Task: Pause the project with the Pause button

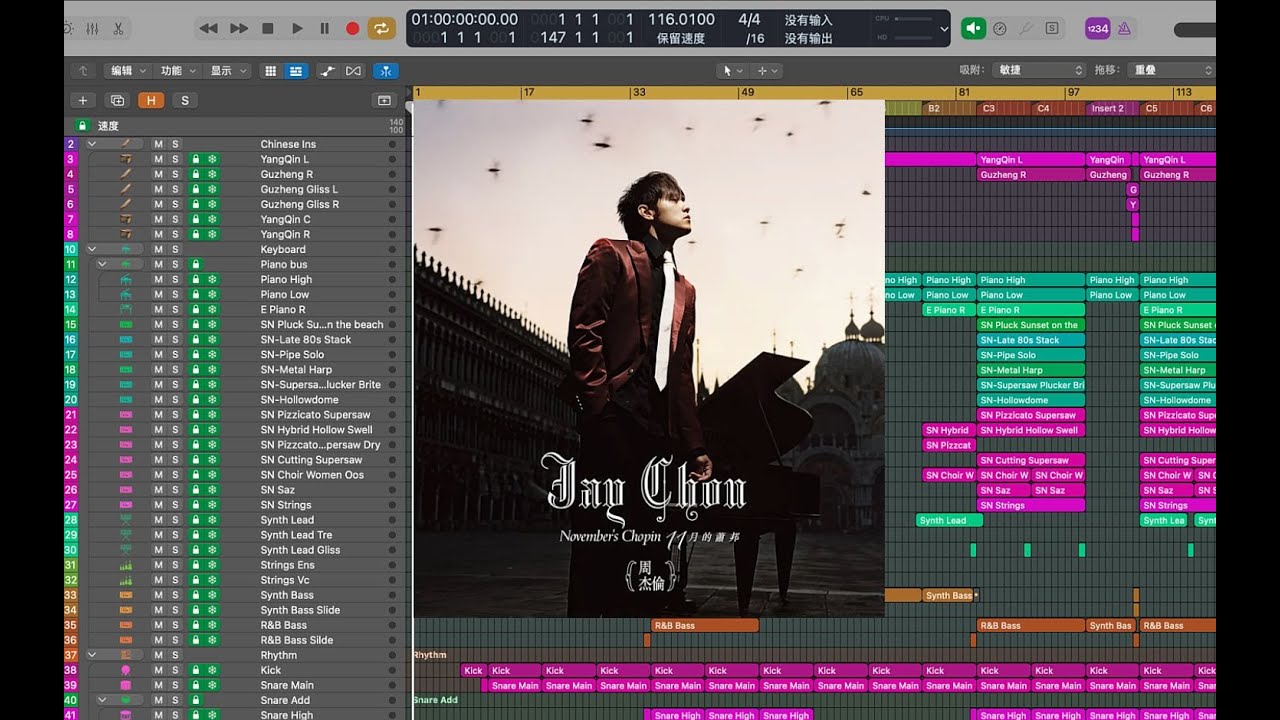Action: pos(325,29)
